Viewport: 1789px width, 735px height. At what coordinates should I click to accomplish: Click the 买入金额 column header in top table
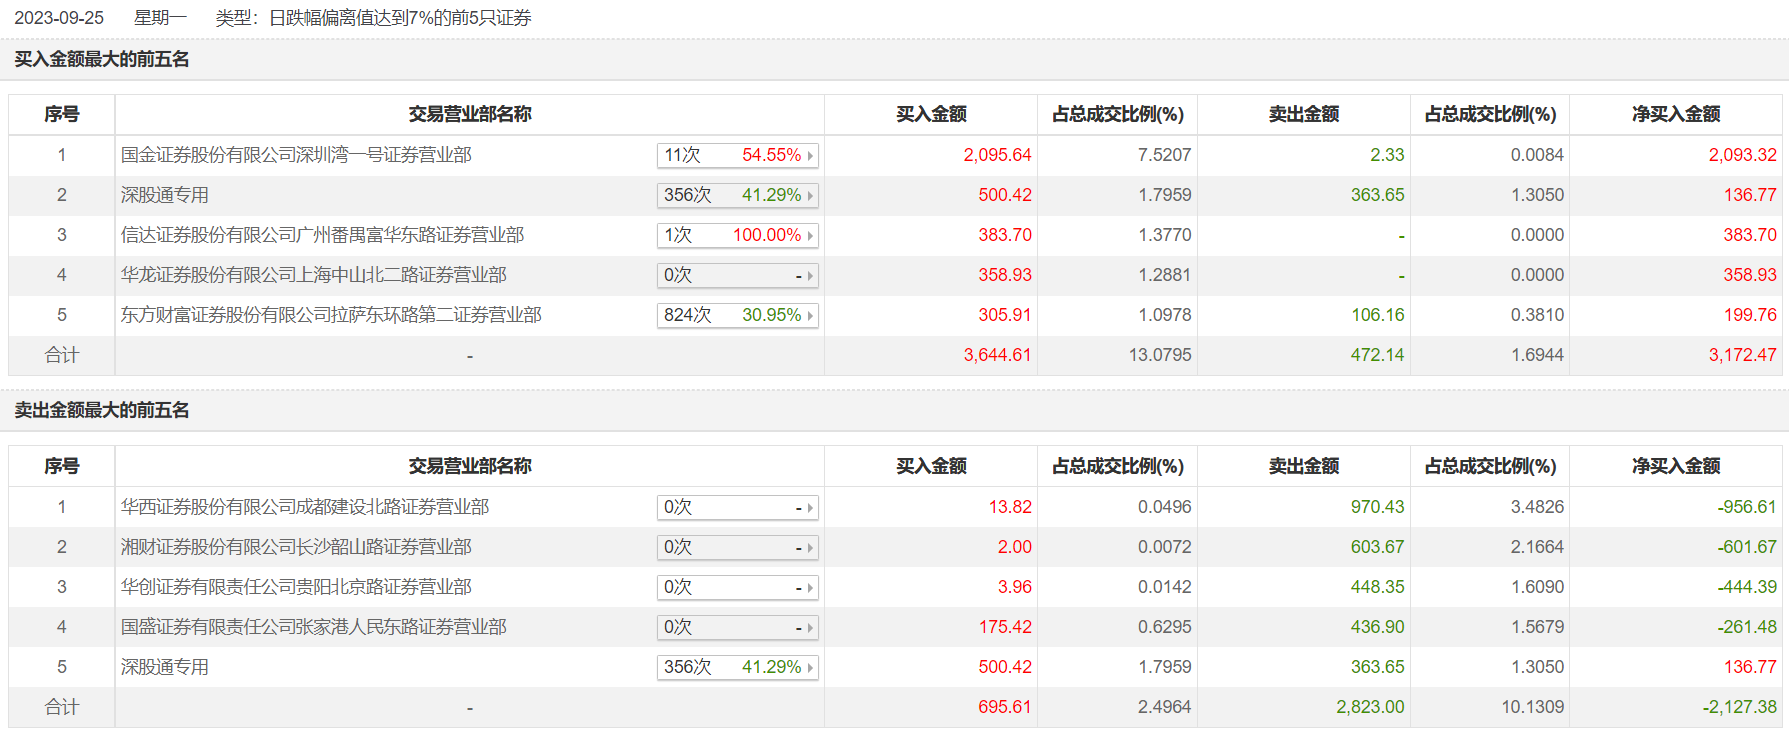tap(931, 114)
